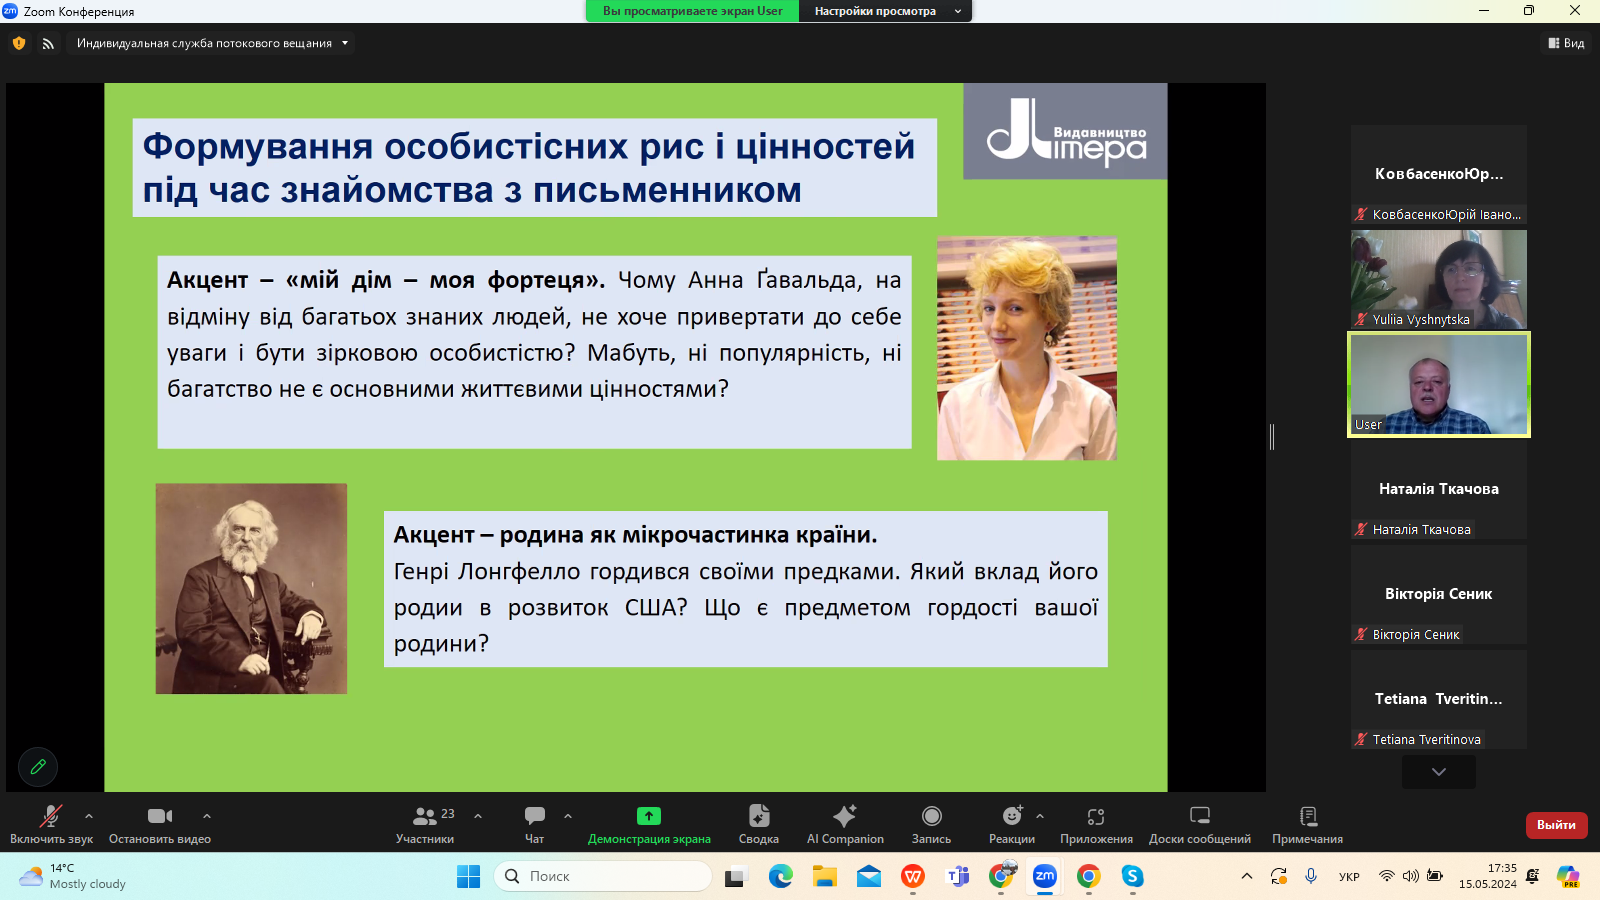
Task: Open Примечания notes
Action: coord(1307,824)
